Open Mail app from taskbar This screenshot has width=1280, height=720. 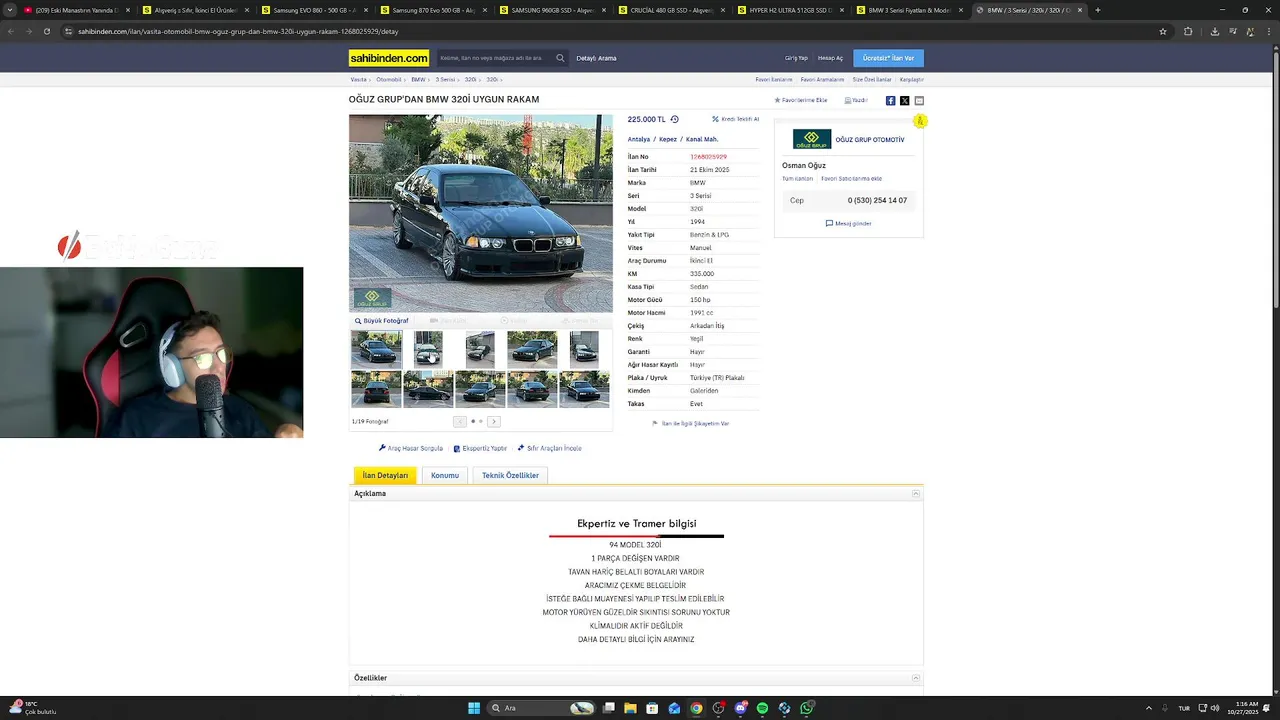tap(674, 708)
